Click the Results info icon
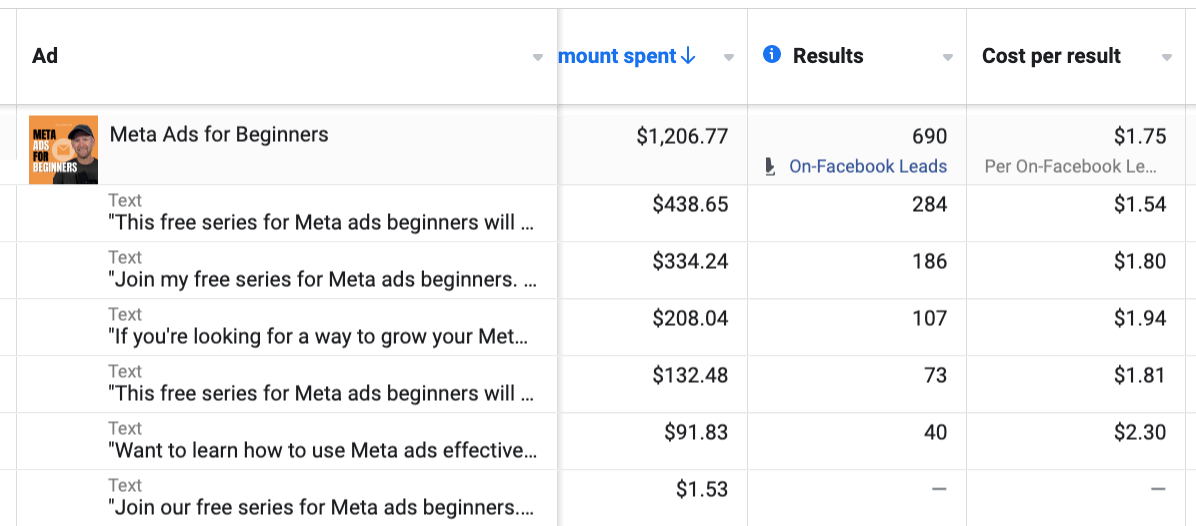 click(772, 55)
